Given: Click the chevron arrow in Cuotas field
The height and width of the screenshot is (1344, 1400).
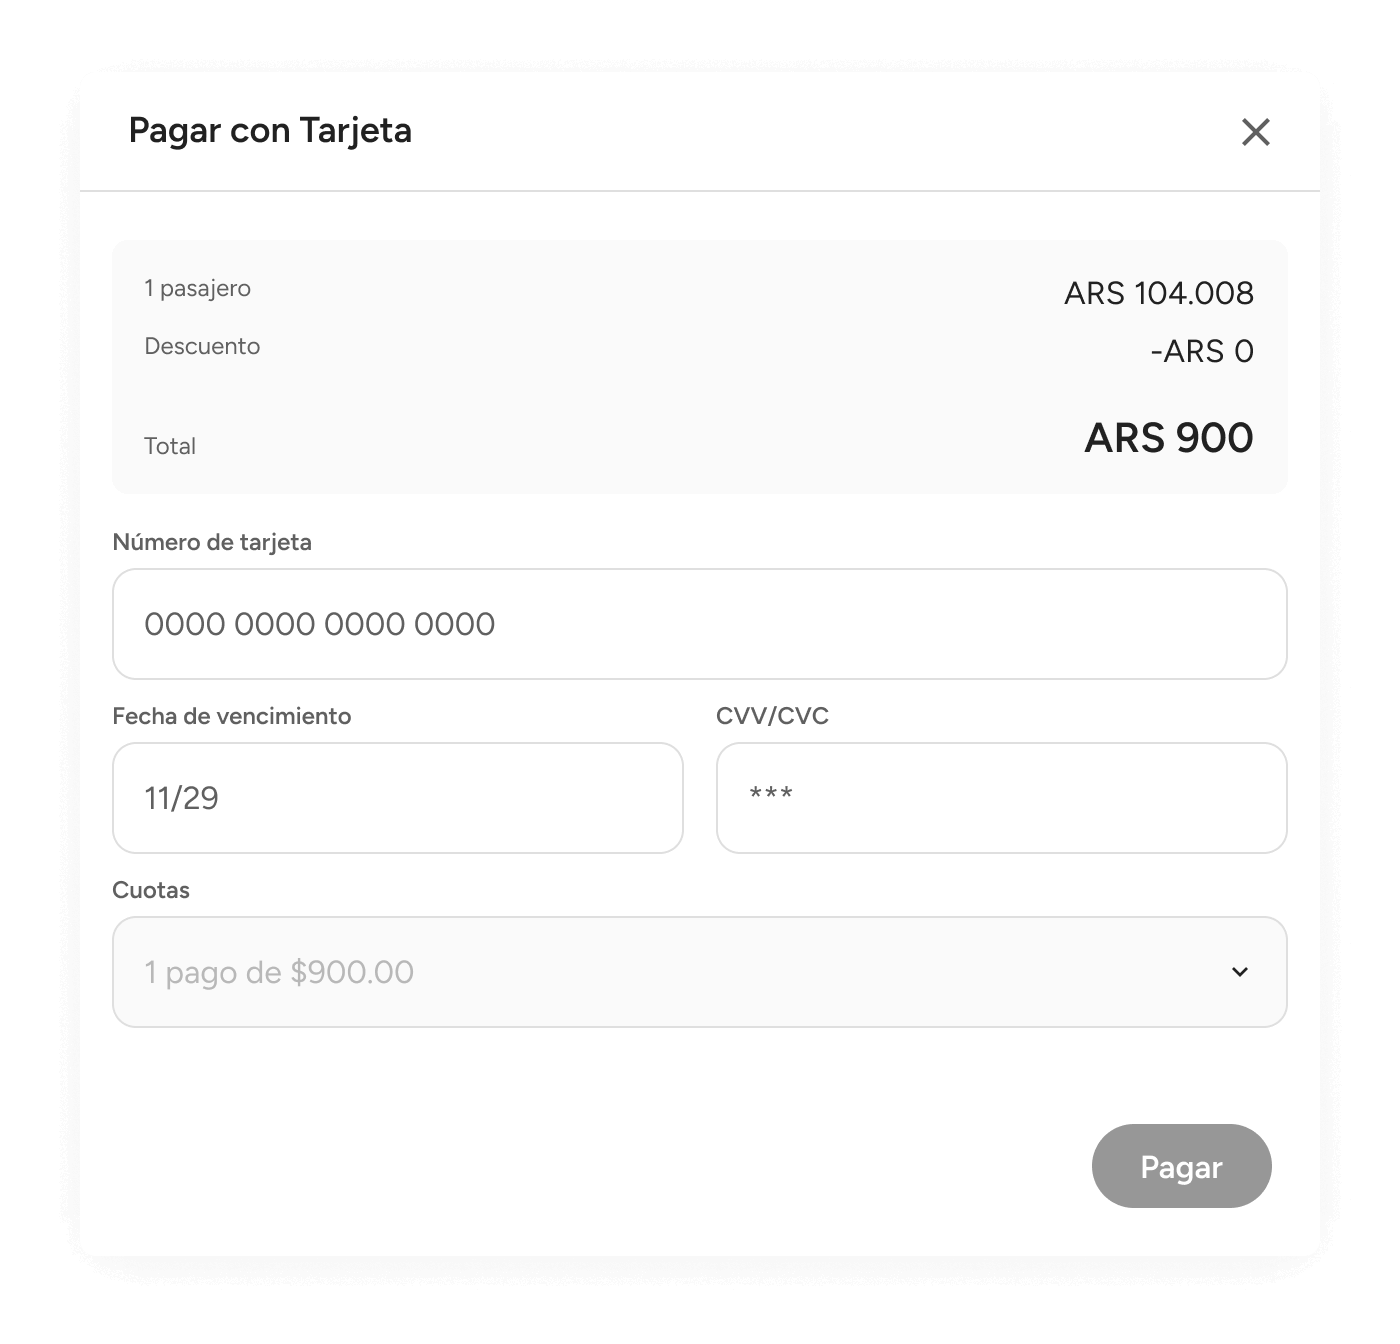Looking at the screenshot, I should tap(1240, 972).
